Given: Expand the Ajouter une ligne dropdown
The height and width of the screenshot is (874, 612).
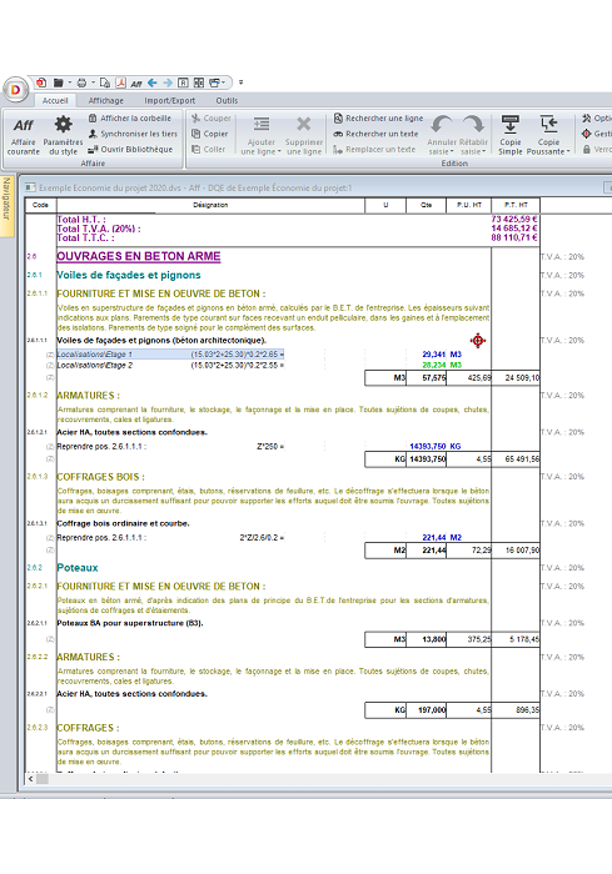Looking at the screenshot, I should pos(262,152).
